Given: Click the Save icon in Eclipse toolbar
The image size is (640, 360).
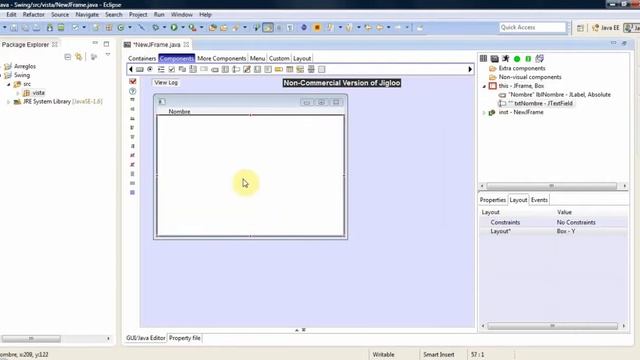Looking at the screenshot, I should [14, 28].
